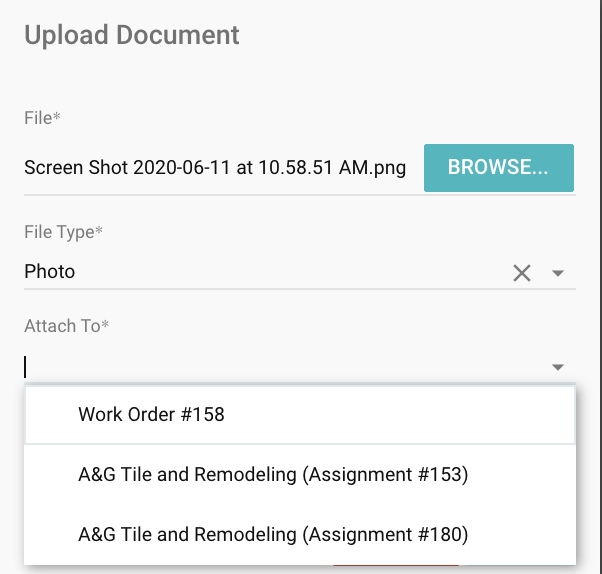602x574 pixels.
Task: Click the Photo value text
Action: pyautogui.click(x=50, y=272)
